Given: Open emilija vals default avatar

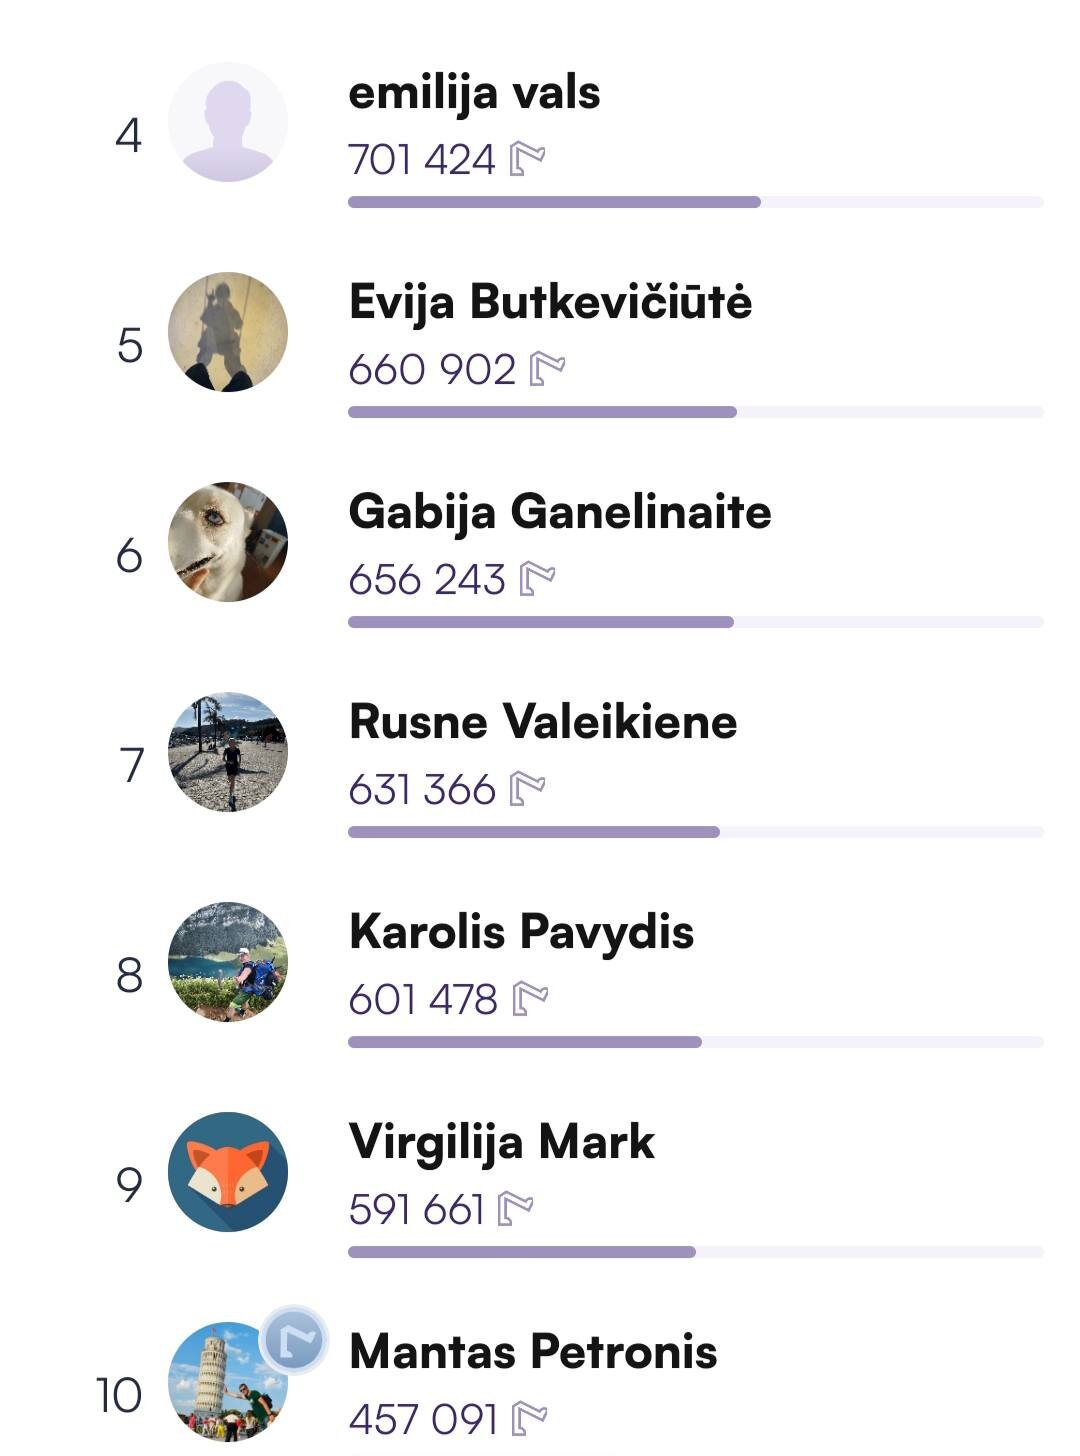Looking at the screenshot, I should coord(228,122).
